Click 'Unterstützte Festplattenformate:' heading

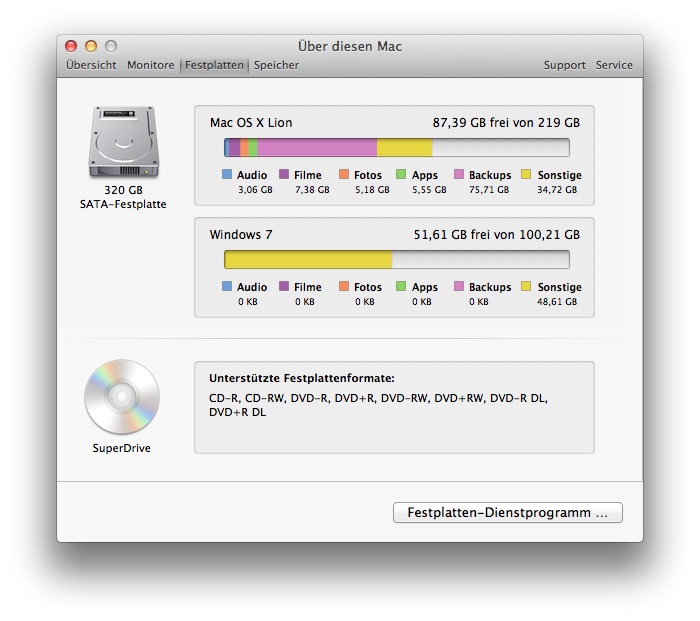(302, 378)
